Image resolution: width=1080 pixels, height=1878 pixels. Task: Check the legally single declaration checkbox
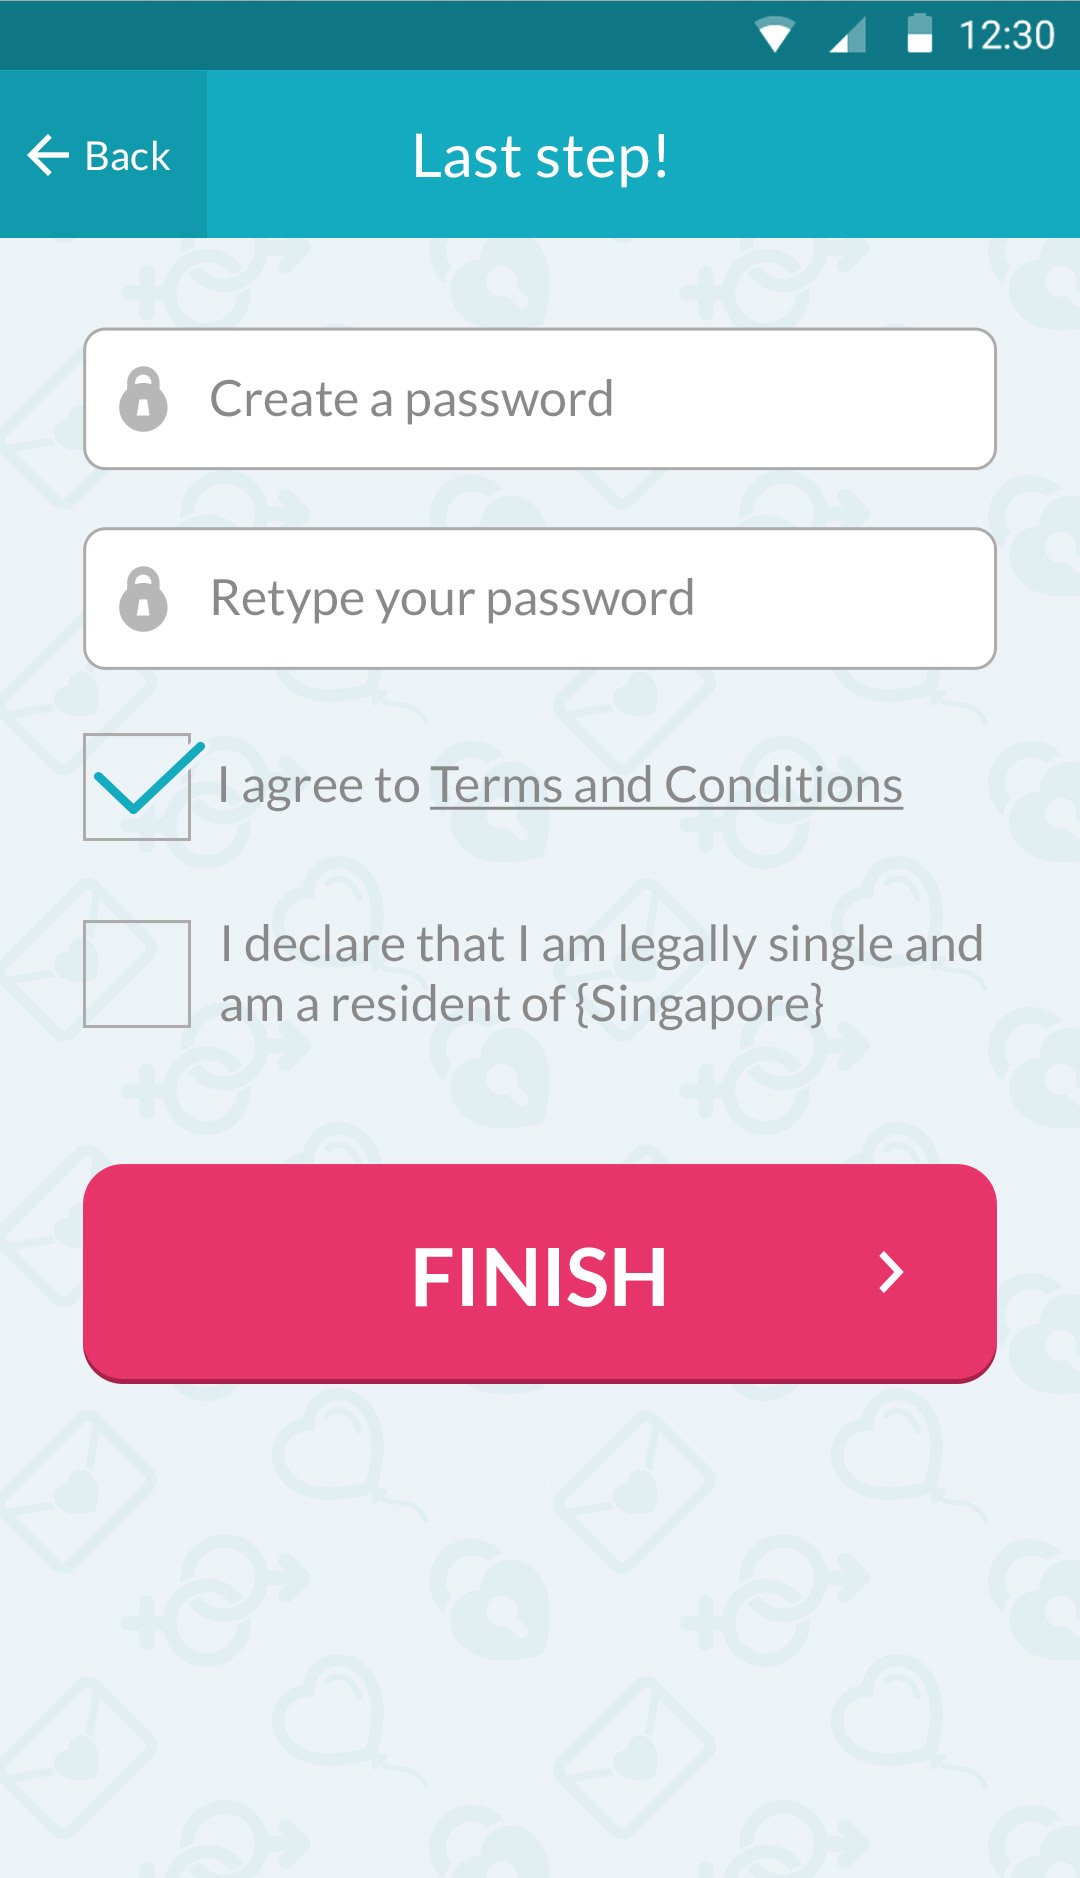(x=137, y=974)
